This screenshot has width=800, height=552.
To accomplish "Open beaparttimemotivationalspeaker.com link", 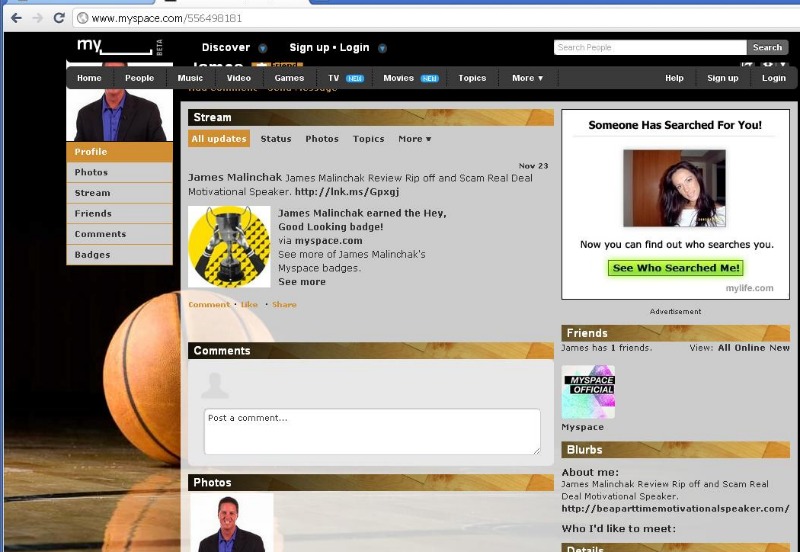I will point(675,509).
